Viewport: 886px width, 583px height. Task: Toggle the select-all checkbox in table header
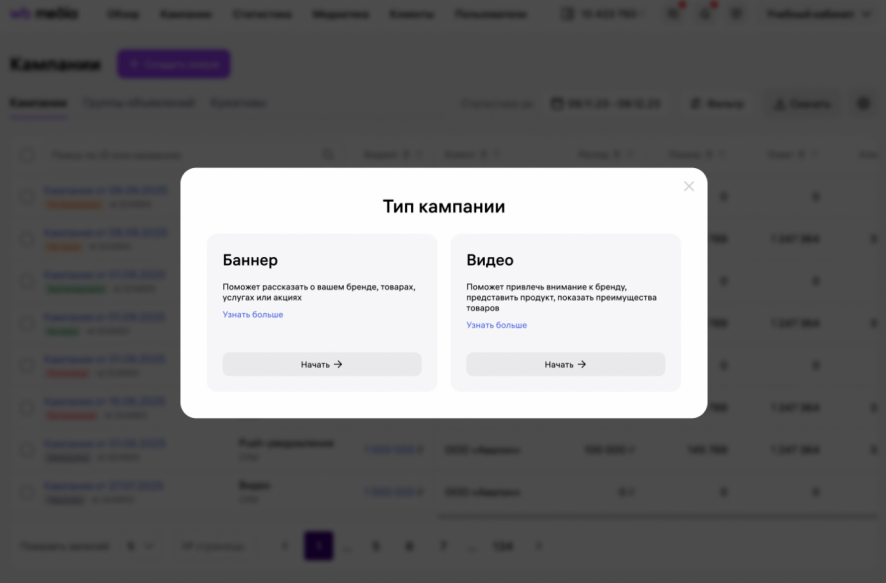28,155
